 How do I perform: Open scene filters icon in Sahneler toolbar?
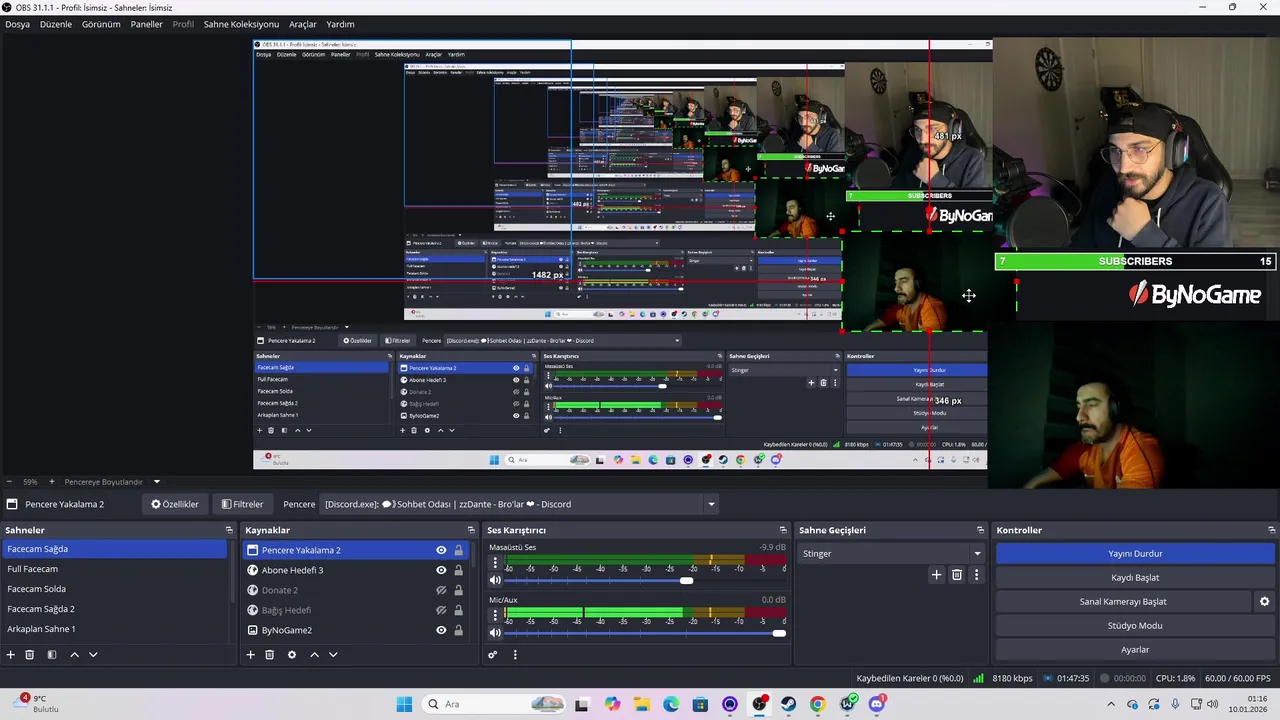(52, 655)
